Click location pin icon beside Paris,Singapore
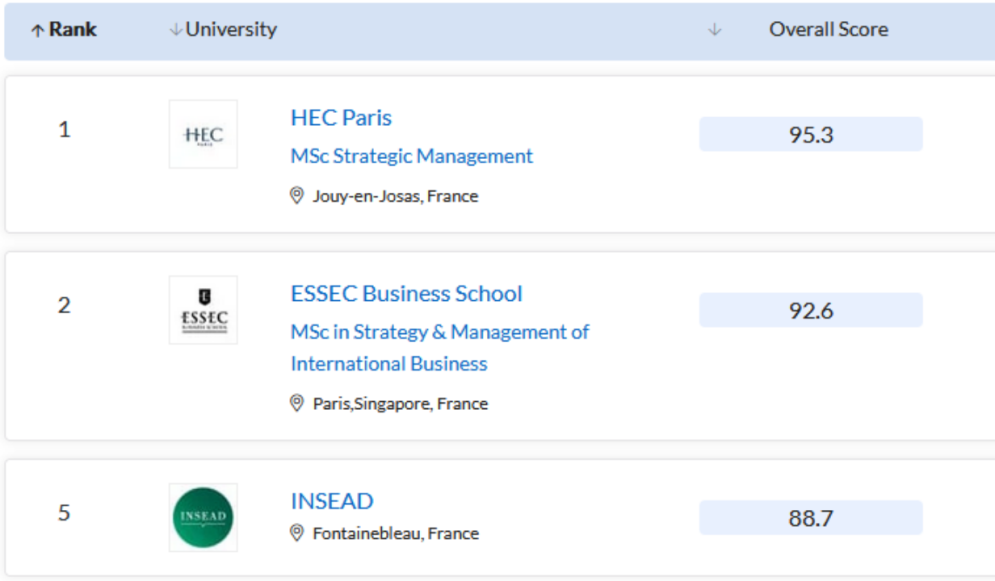Viewport: 995px width, 581px height. coord(297,403)
